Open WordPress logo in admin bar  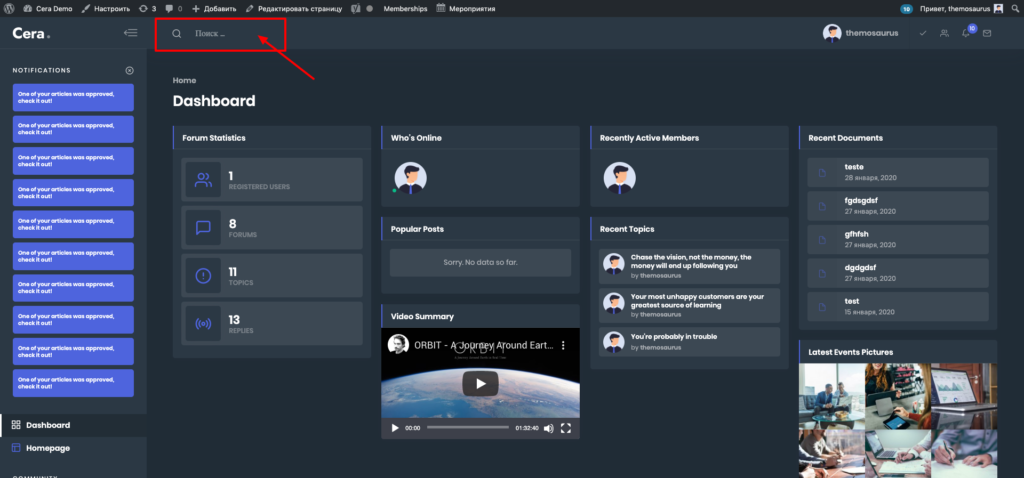point(10,9)
